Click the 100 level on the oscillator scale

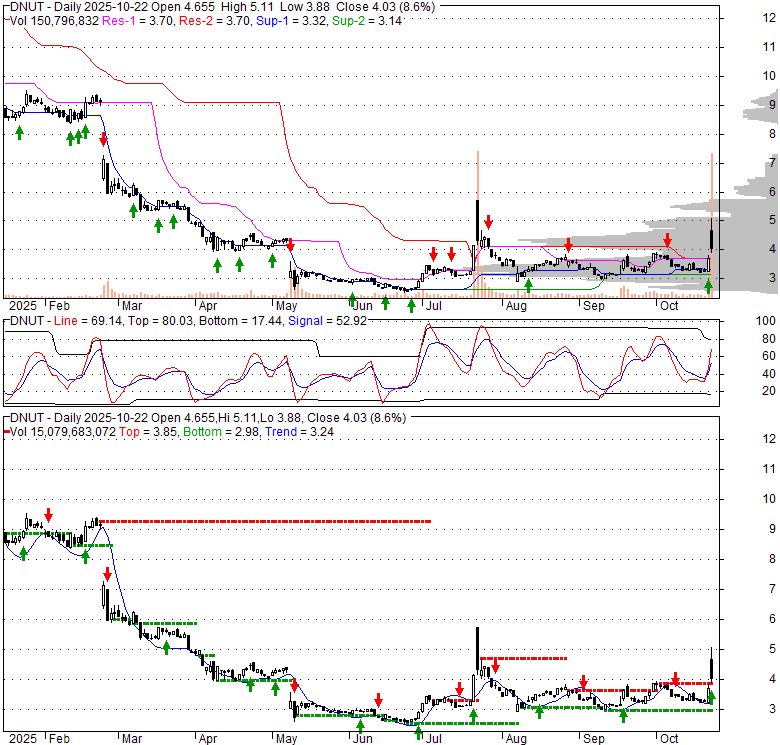(767, 321)
